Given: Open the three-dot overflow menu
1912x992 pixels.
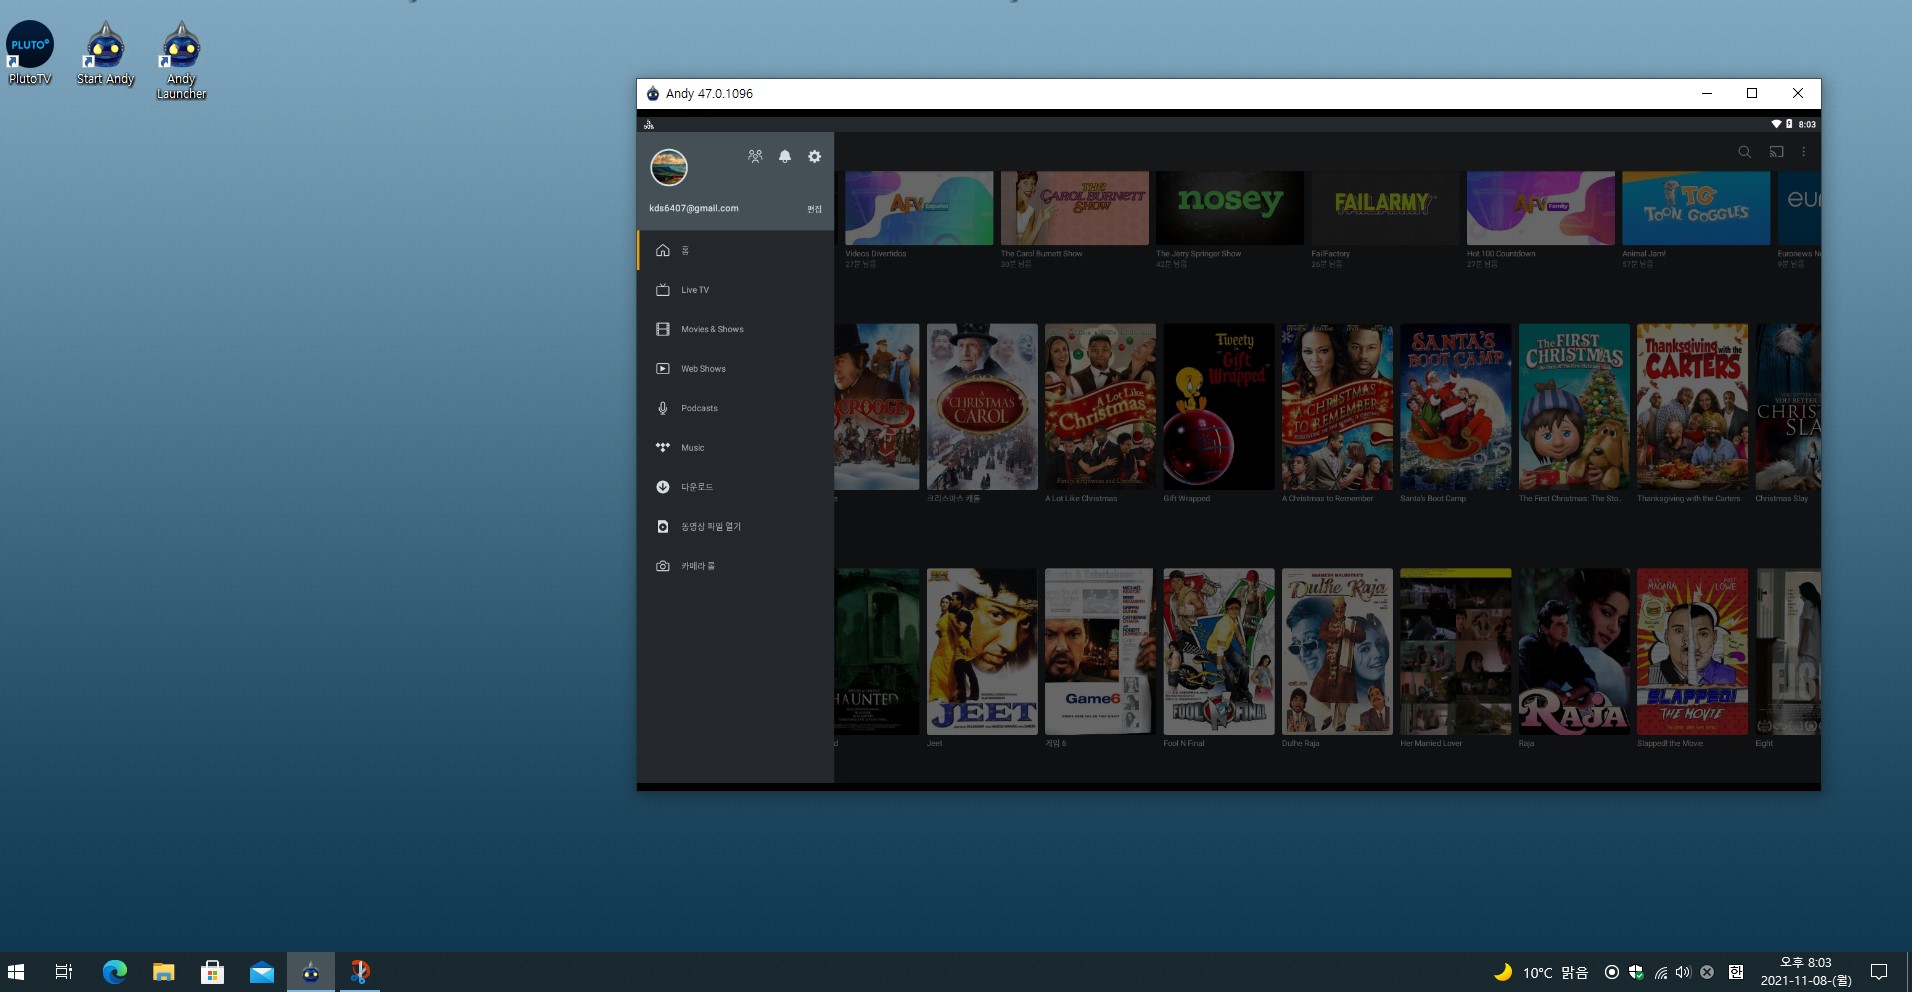Looking at the screenshot, I should (x=1804, y=152).
